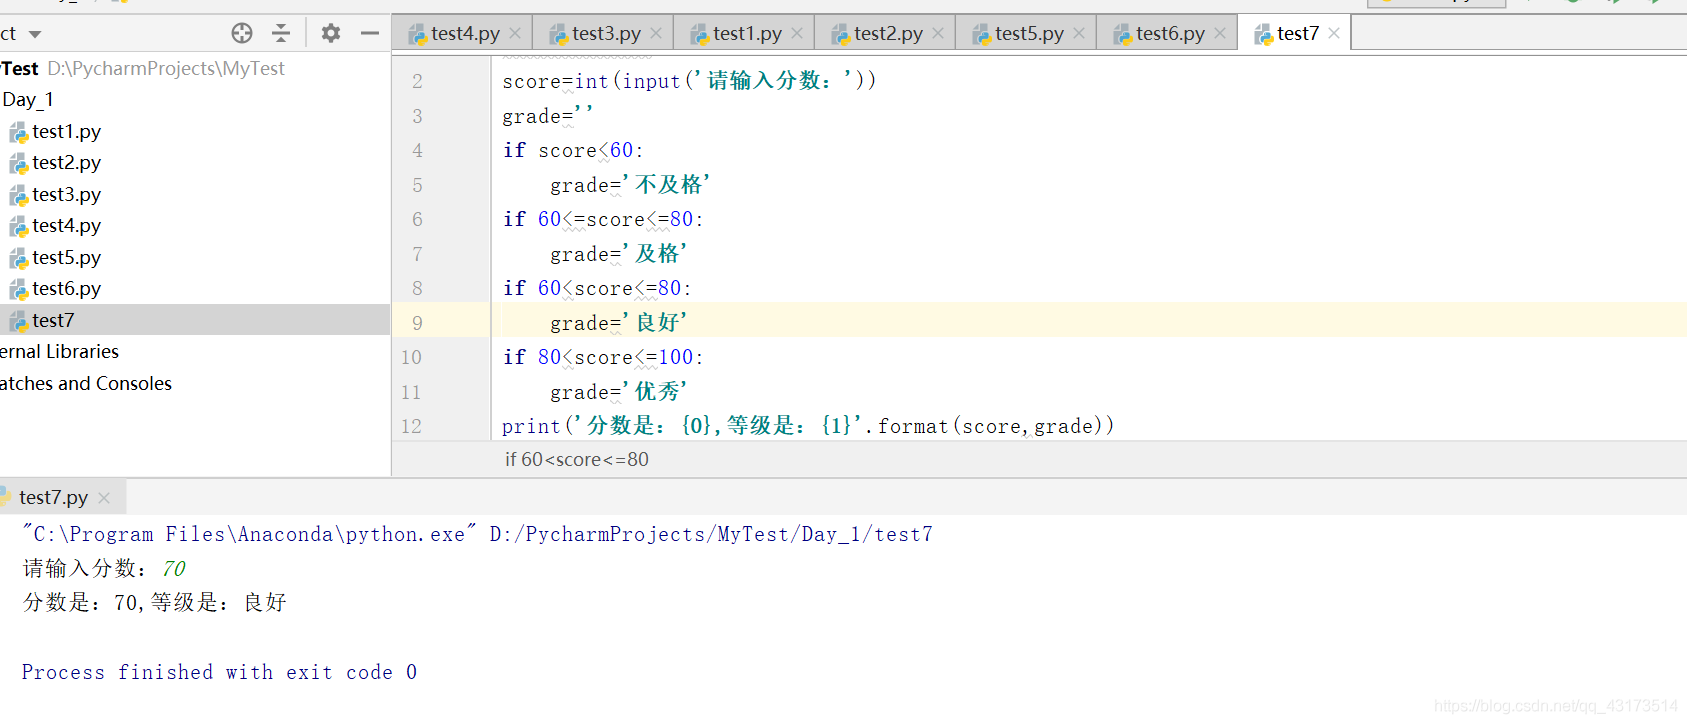Close the test7 editor tab
The width and height of the screenshot is (1687, 724).
(1334, 33)
